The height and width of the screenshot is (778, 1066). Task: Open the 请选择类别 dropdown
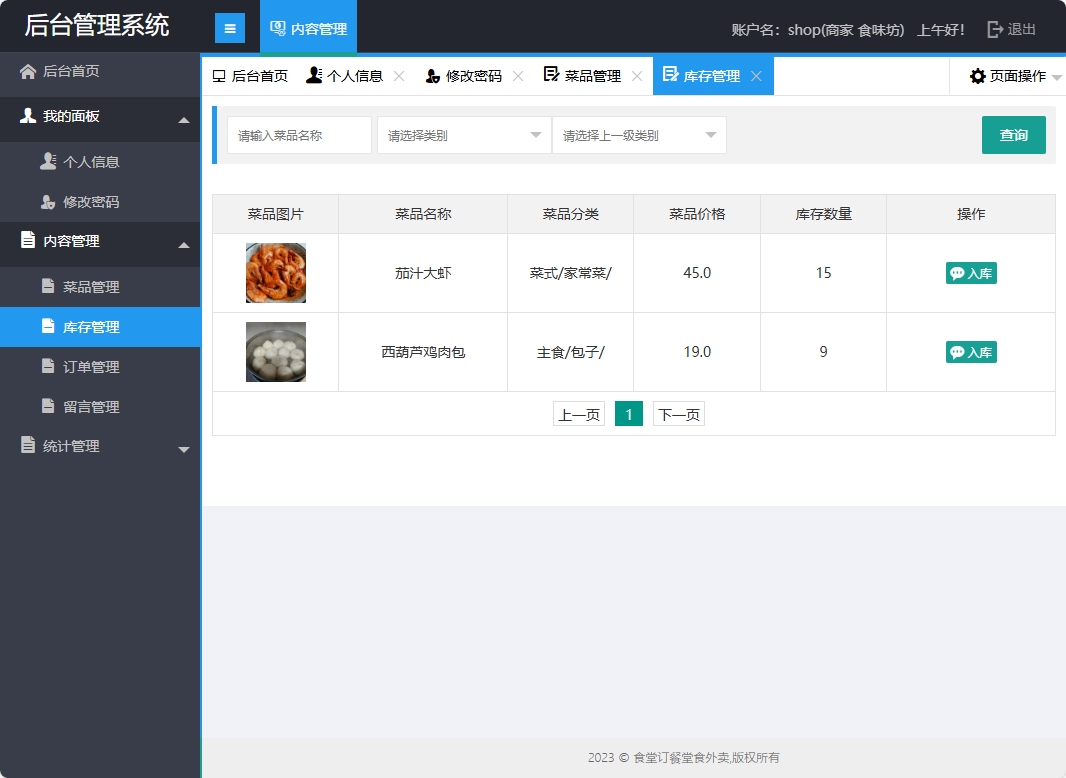tap(462, 135)
